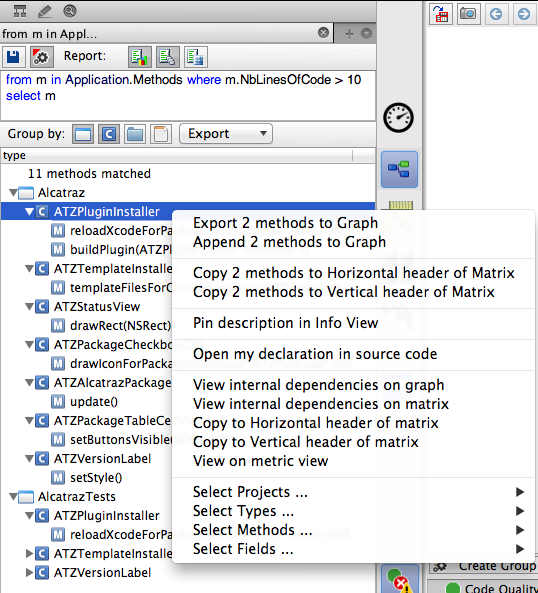Viewport: 538px width, 593px height.
Task: Click the status icon with red error badge
Action: pyautogui.click(x=400, y=580)
